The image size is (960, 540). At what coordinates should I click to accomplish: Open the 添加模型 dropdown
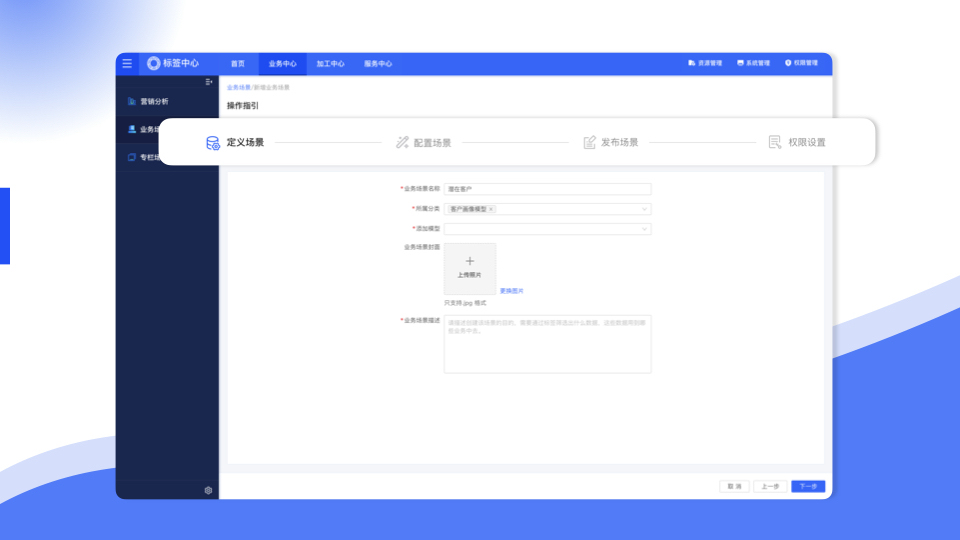tap(547, 229)
